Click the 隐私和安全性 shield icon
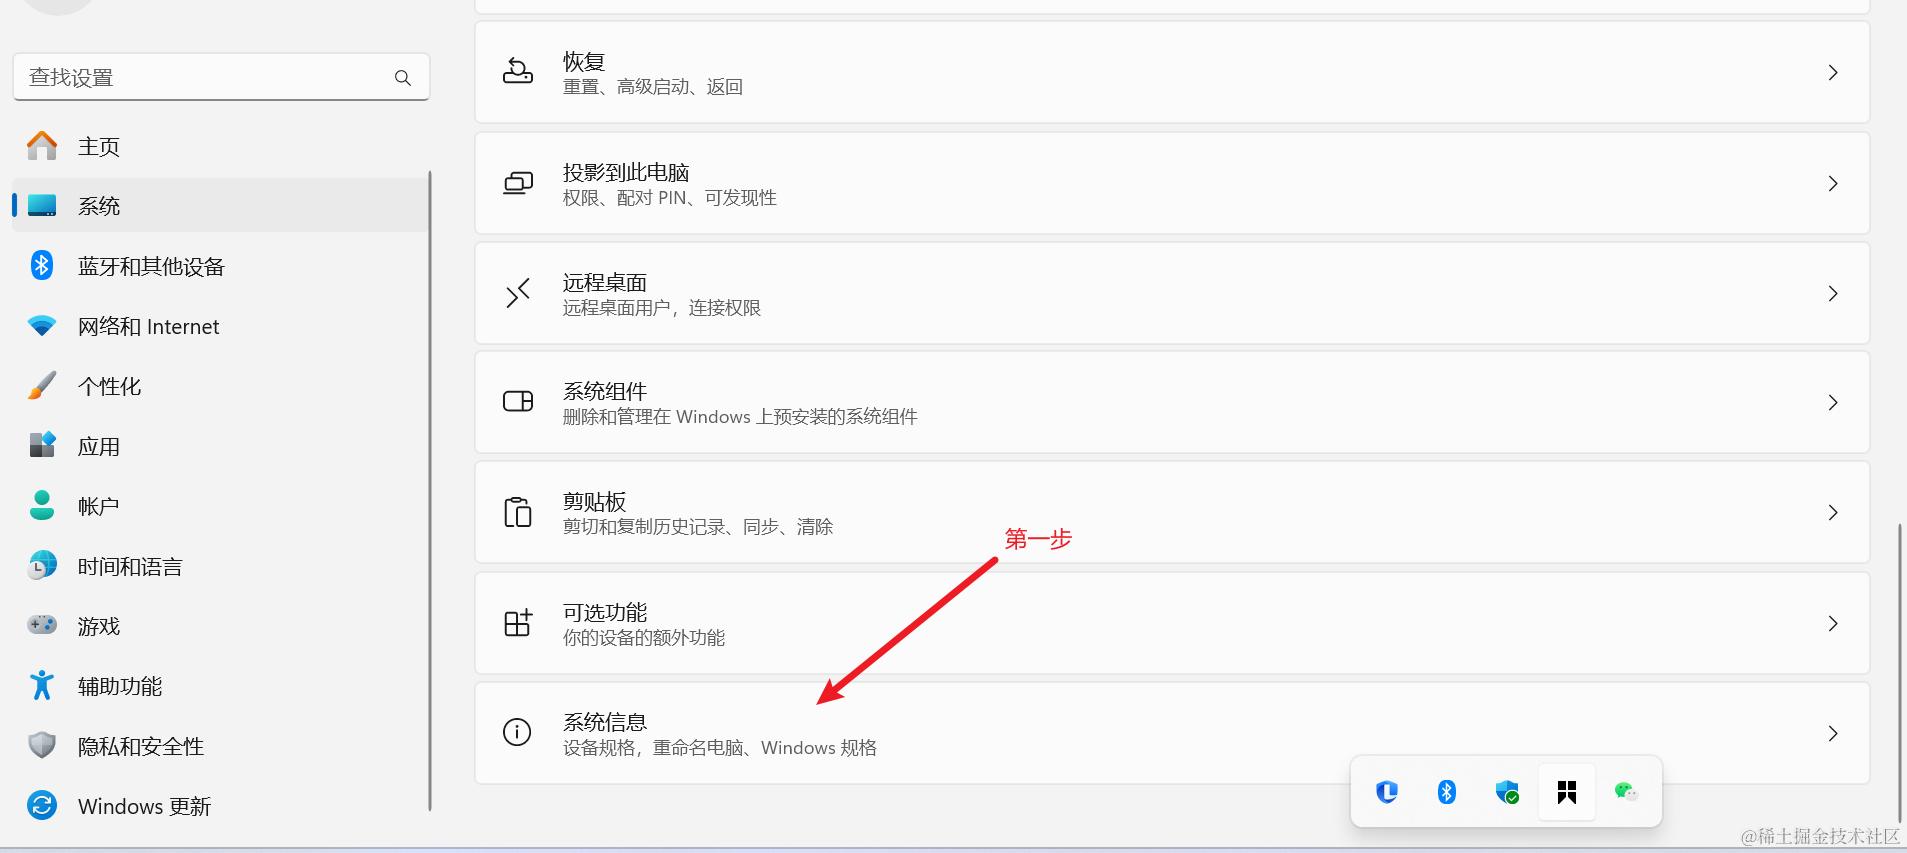Viewport: 1907px width, 853px height. (42, 745)
